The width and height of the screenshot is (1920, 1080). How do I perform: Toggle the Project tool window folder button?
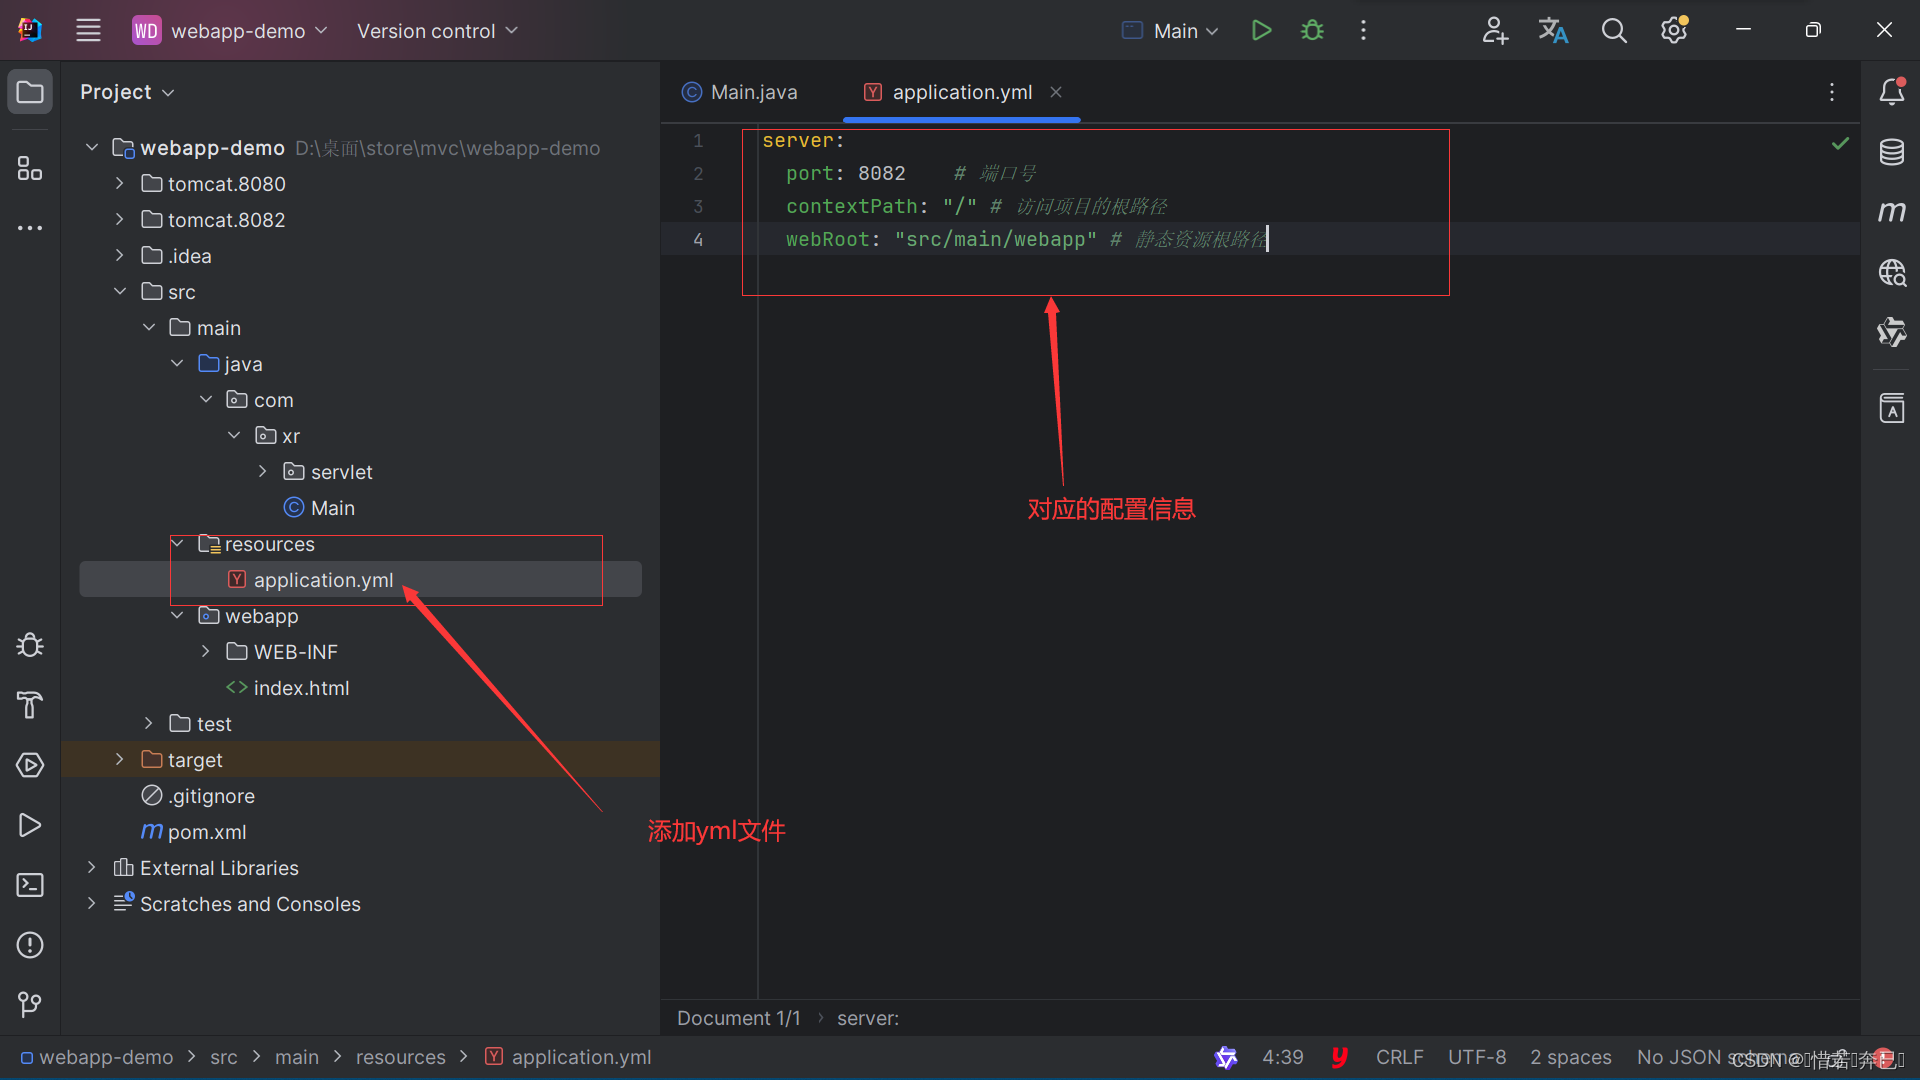coord(30,92)
